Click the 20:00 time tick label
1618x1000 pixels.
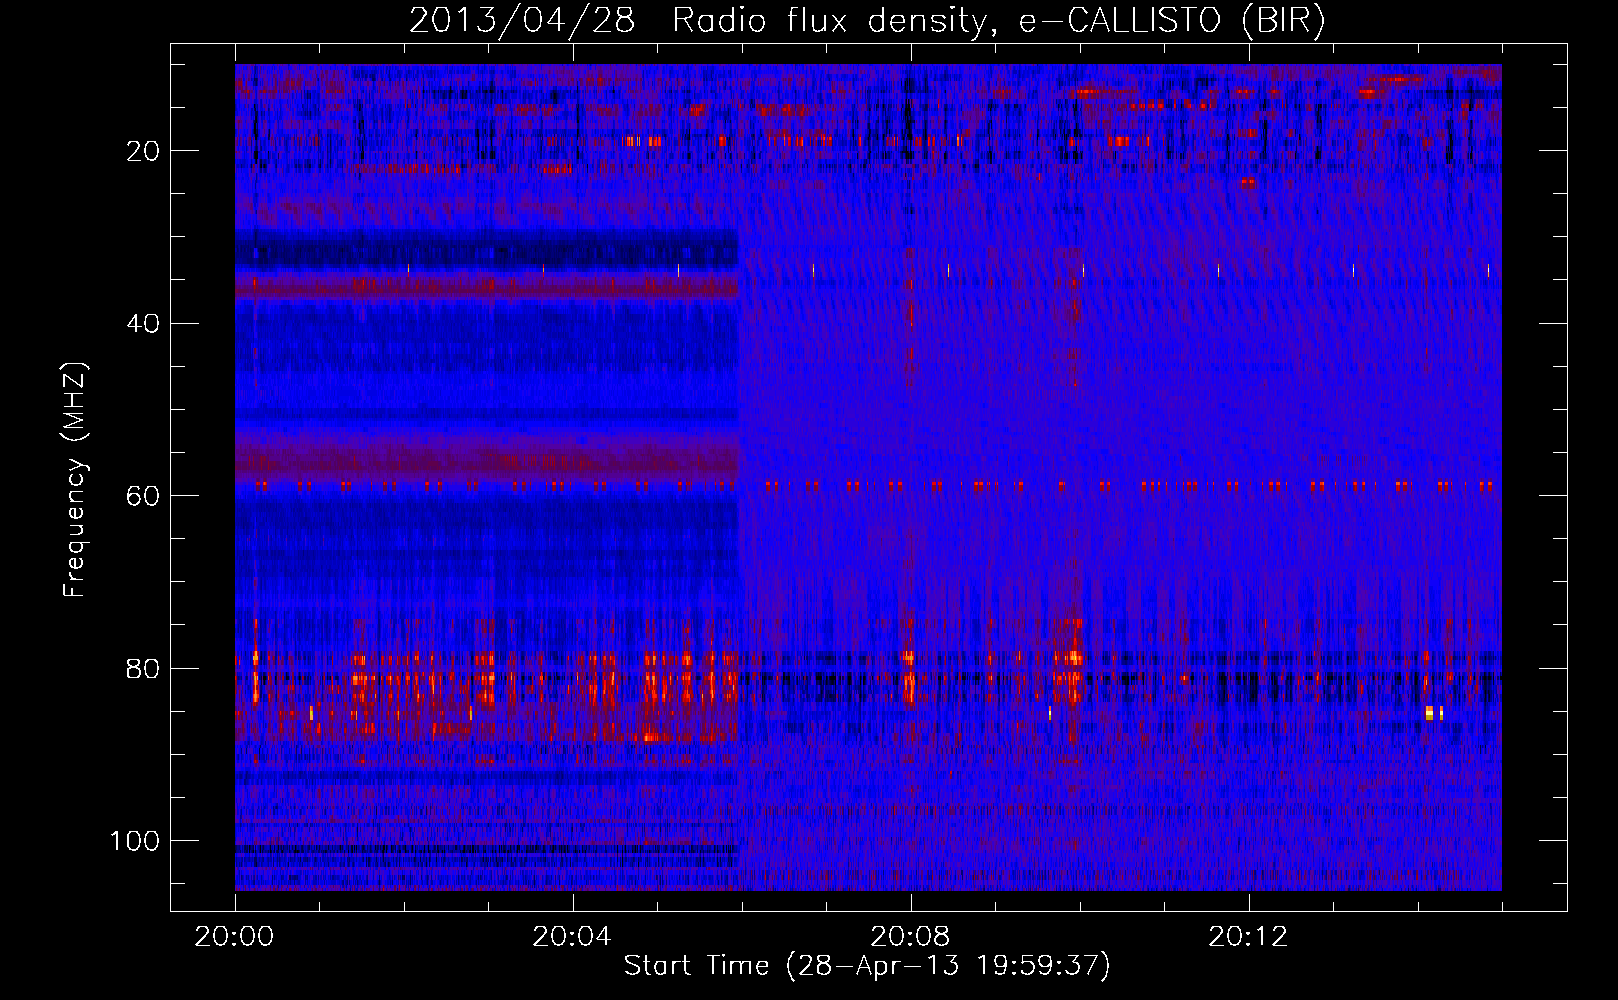click(234, 937)
